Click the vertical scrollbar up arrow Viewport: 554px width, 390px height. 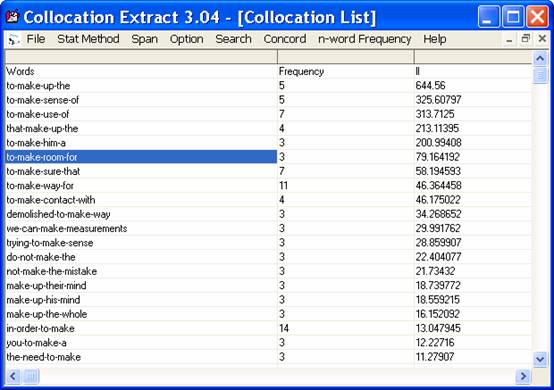click(x=540, y=58)
